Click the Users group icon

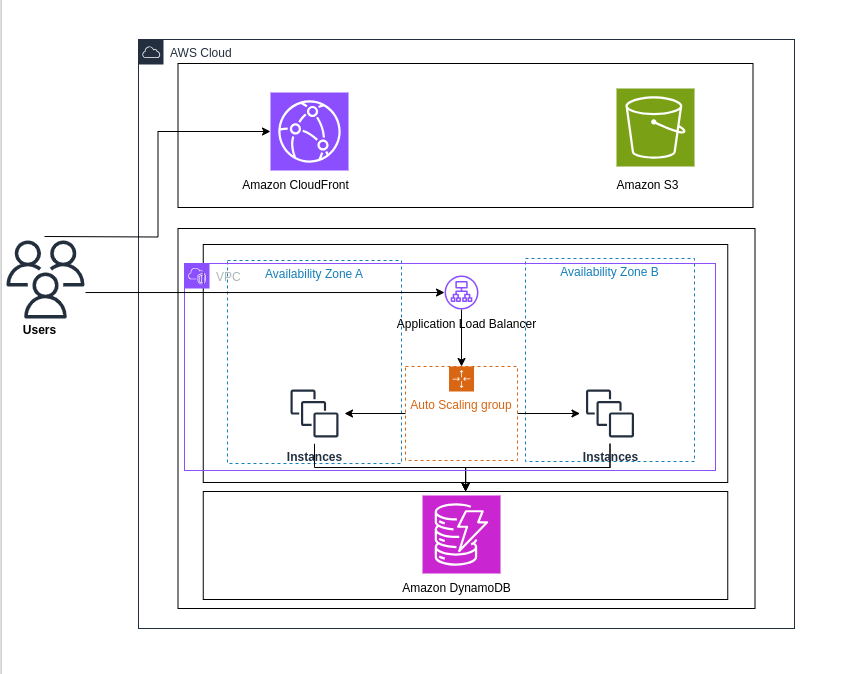(x=46, y=279)
